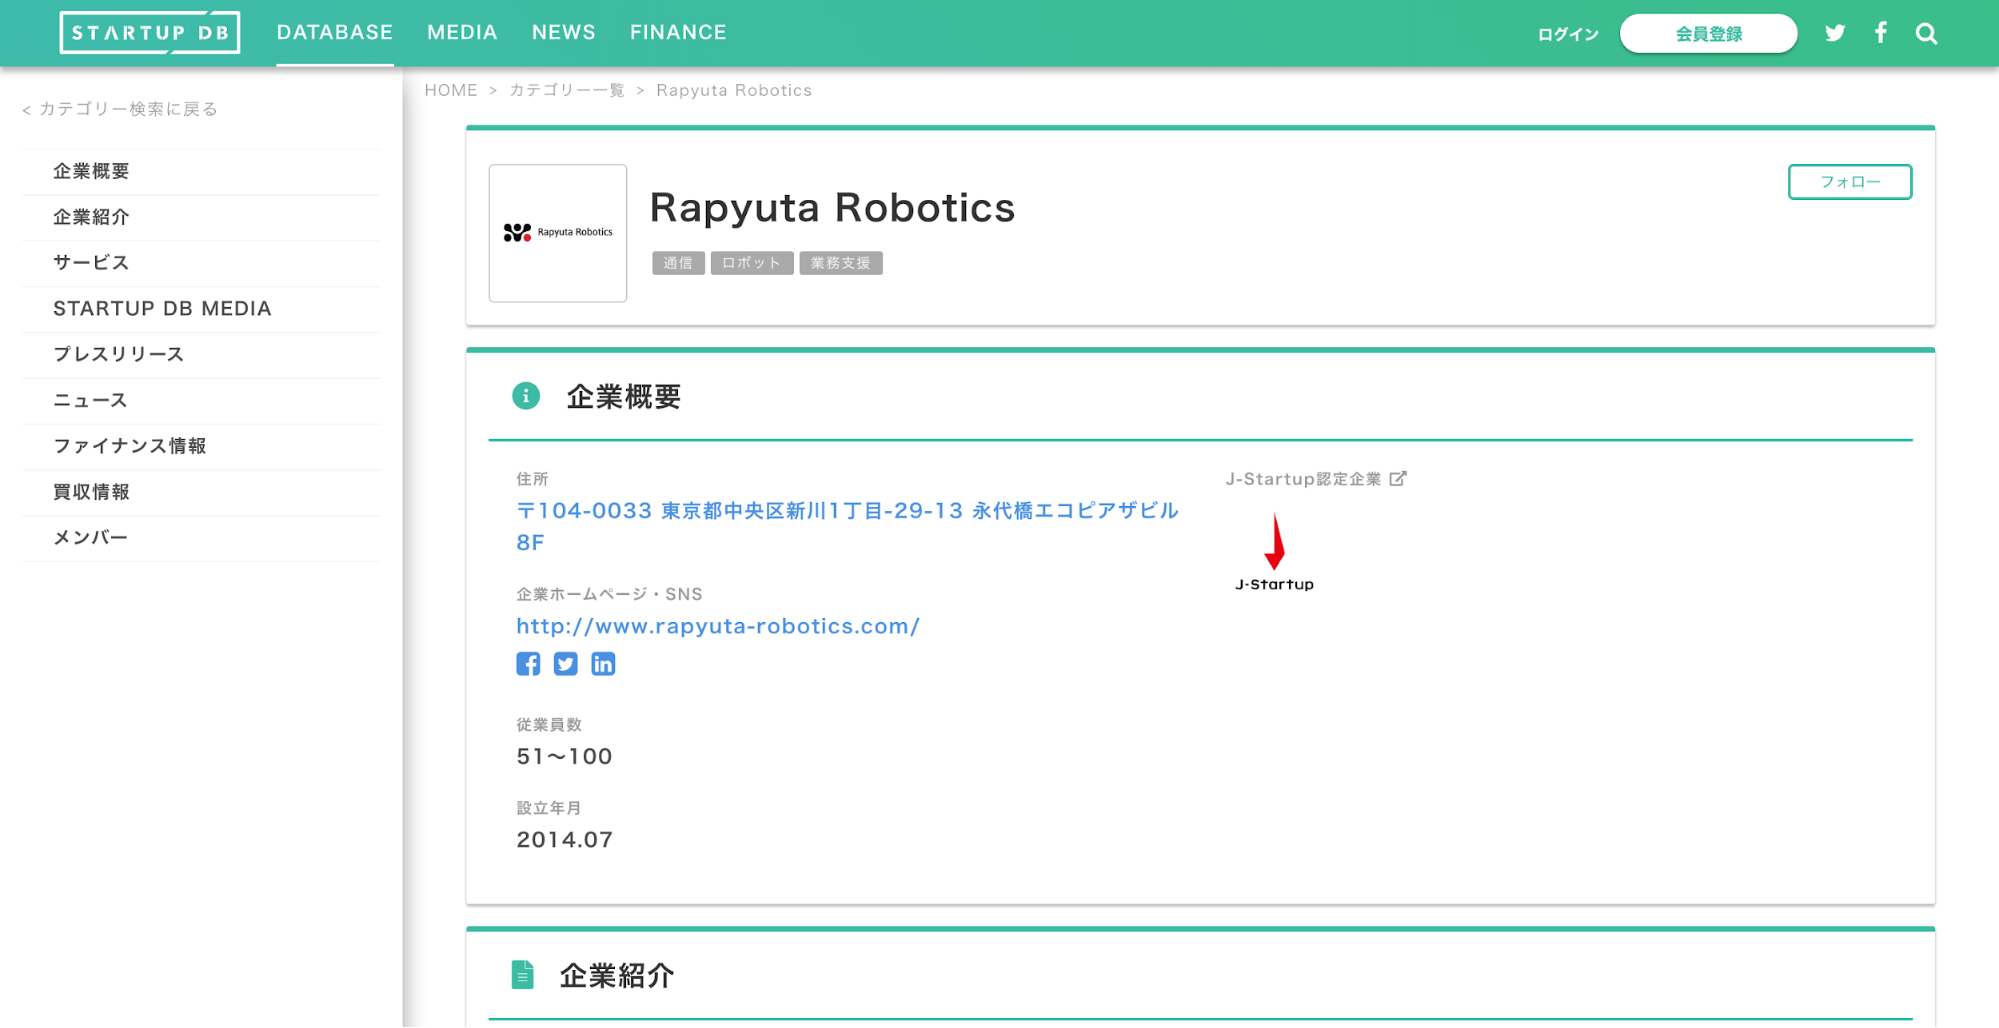
Task: Click the Rapyuta Robotics logo thumbnail
Action: 558,233
